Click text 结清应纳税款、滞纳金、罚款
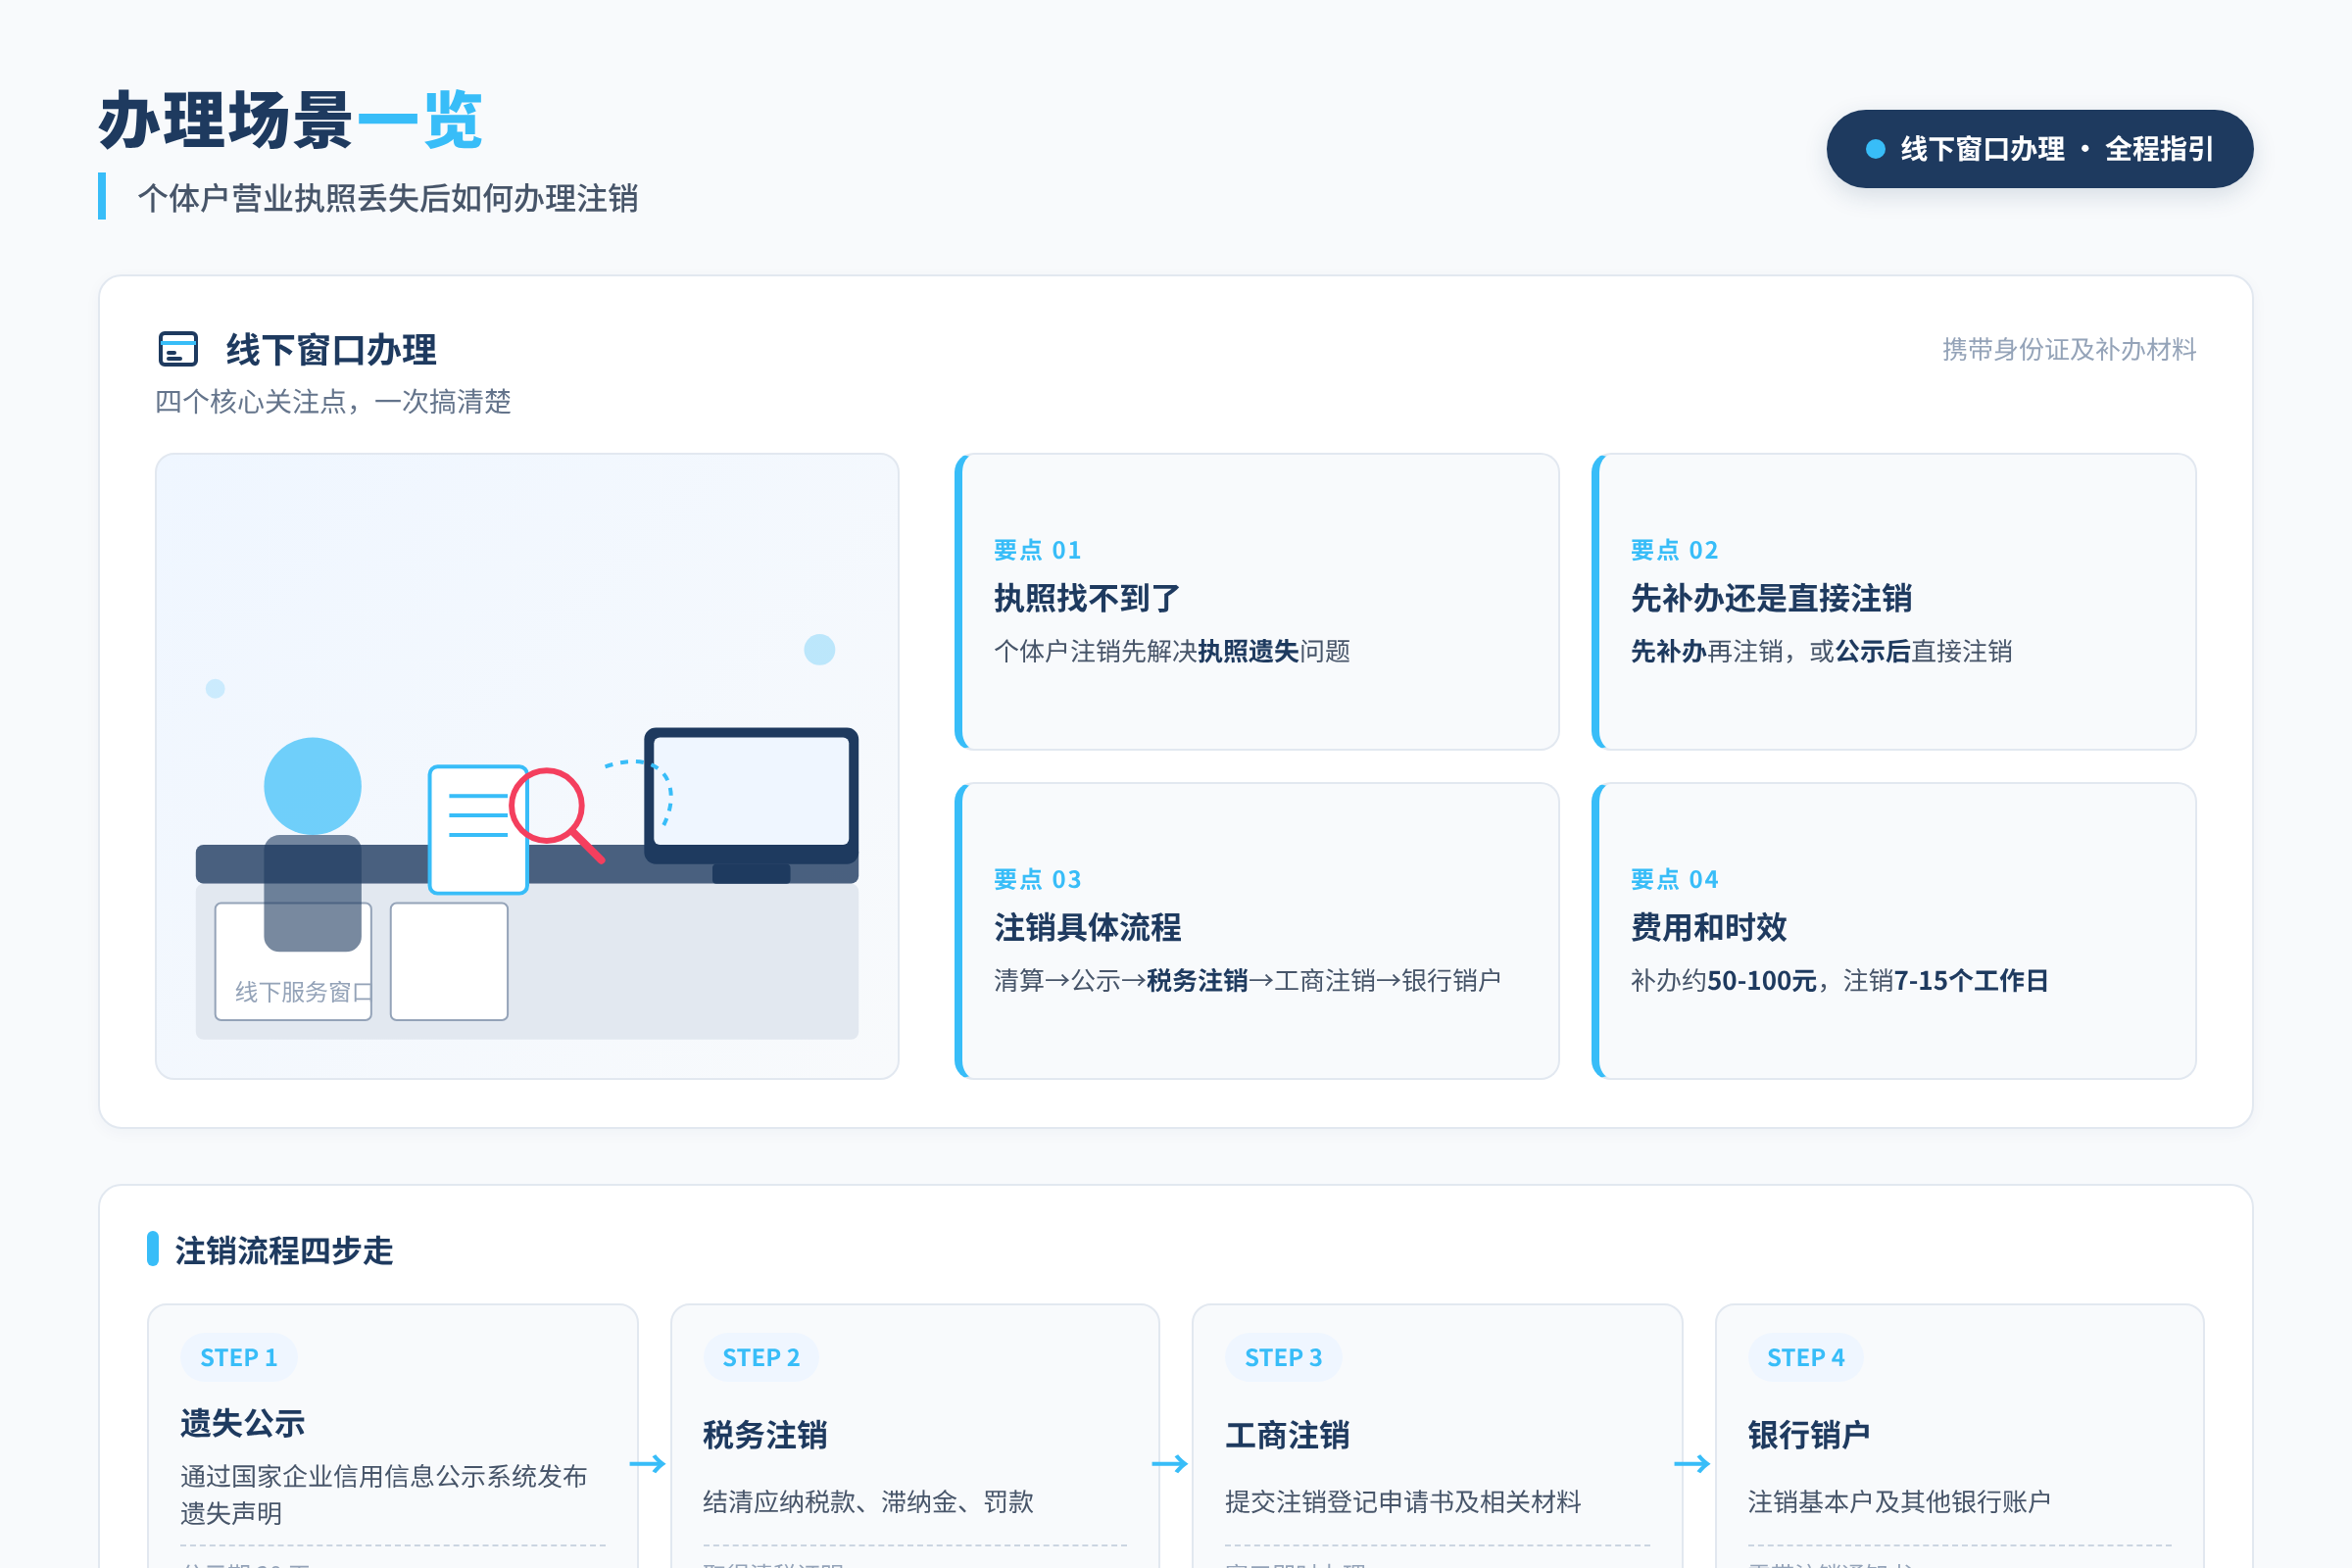Screen dimensions: 2352x1568 [x=868, y=1501]
